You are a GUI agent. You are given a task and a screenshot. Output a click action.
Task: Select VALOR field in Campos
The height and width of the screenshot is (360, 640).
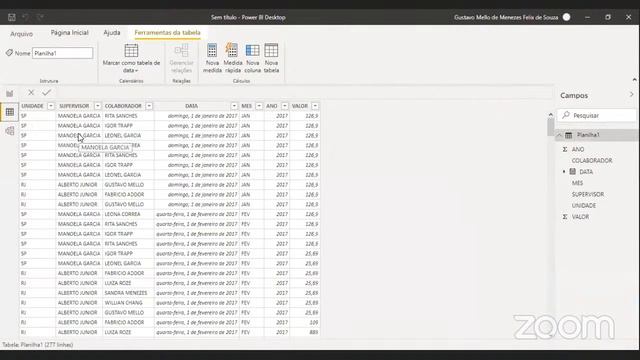tap(580, 217)
